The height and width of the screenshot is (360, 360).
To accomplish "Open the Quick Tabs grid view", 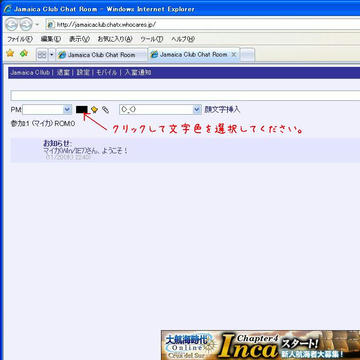I will [42, 55].
